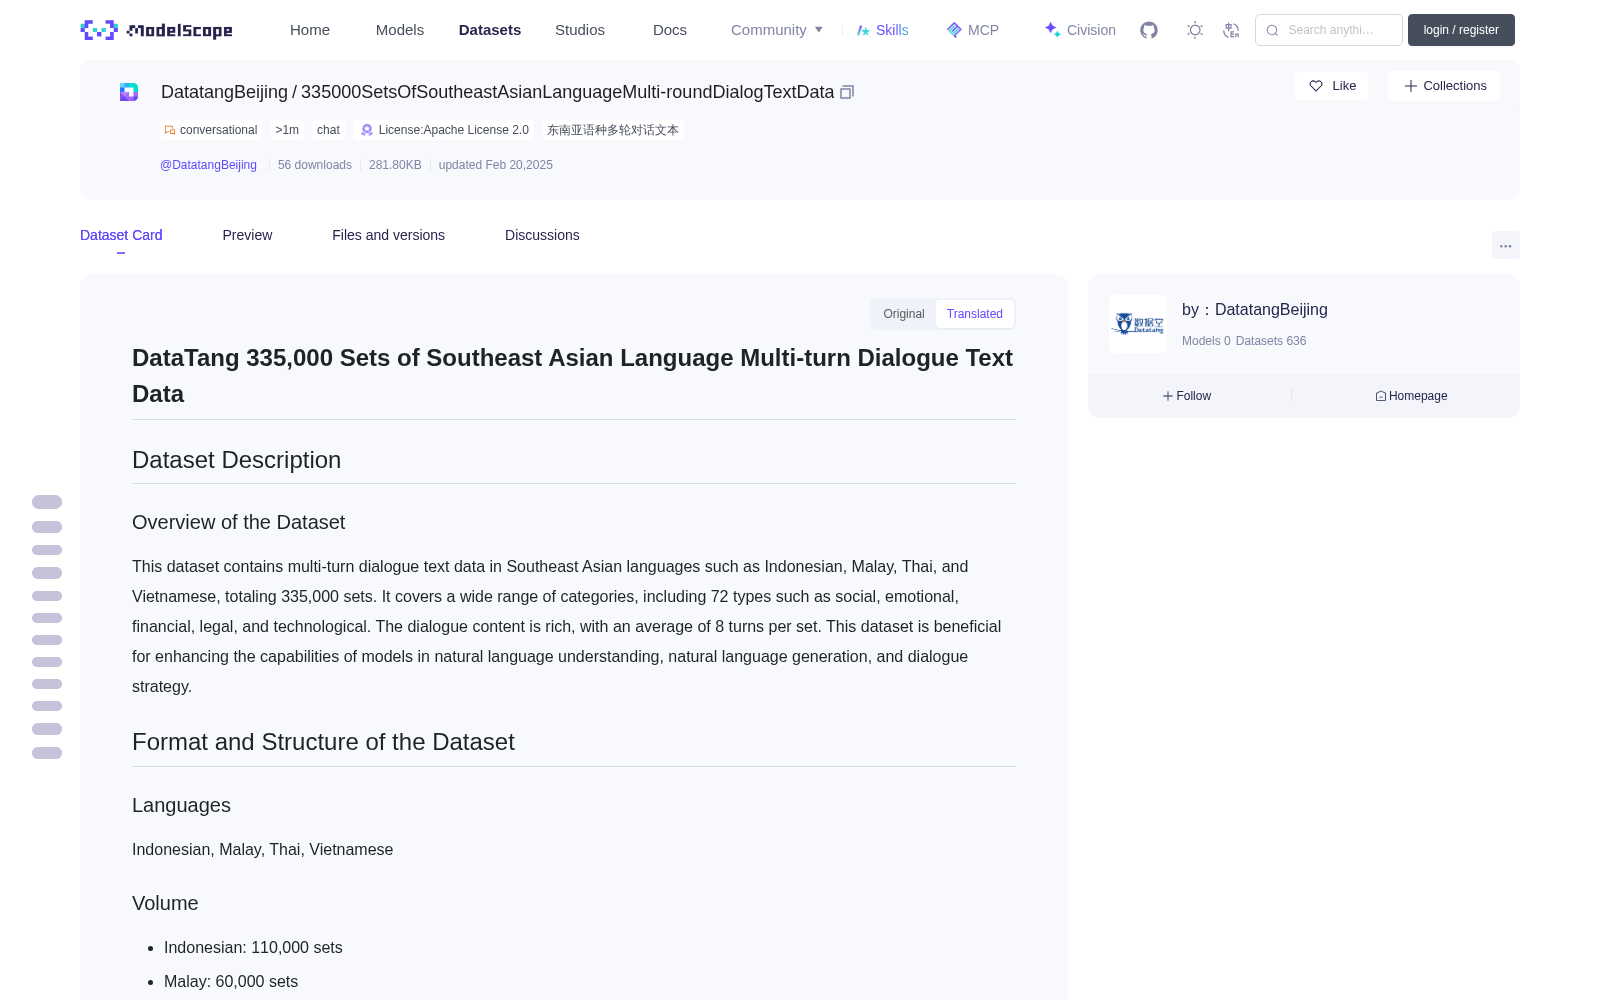This screenshot has height=1000, width=1600.
Task: Jump via last outline marker on left rail
Action: point(47,753)
